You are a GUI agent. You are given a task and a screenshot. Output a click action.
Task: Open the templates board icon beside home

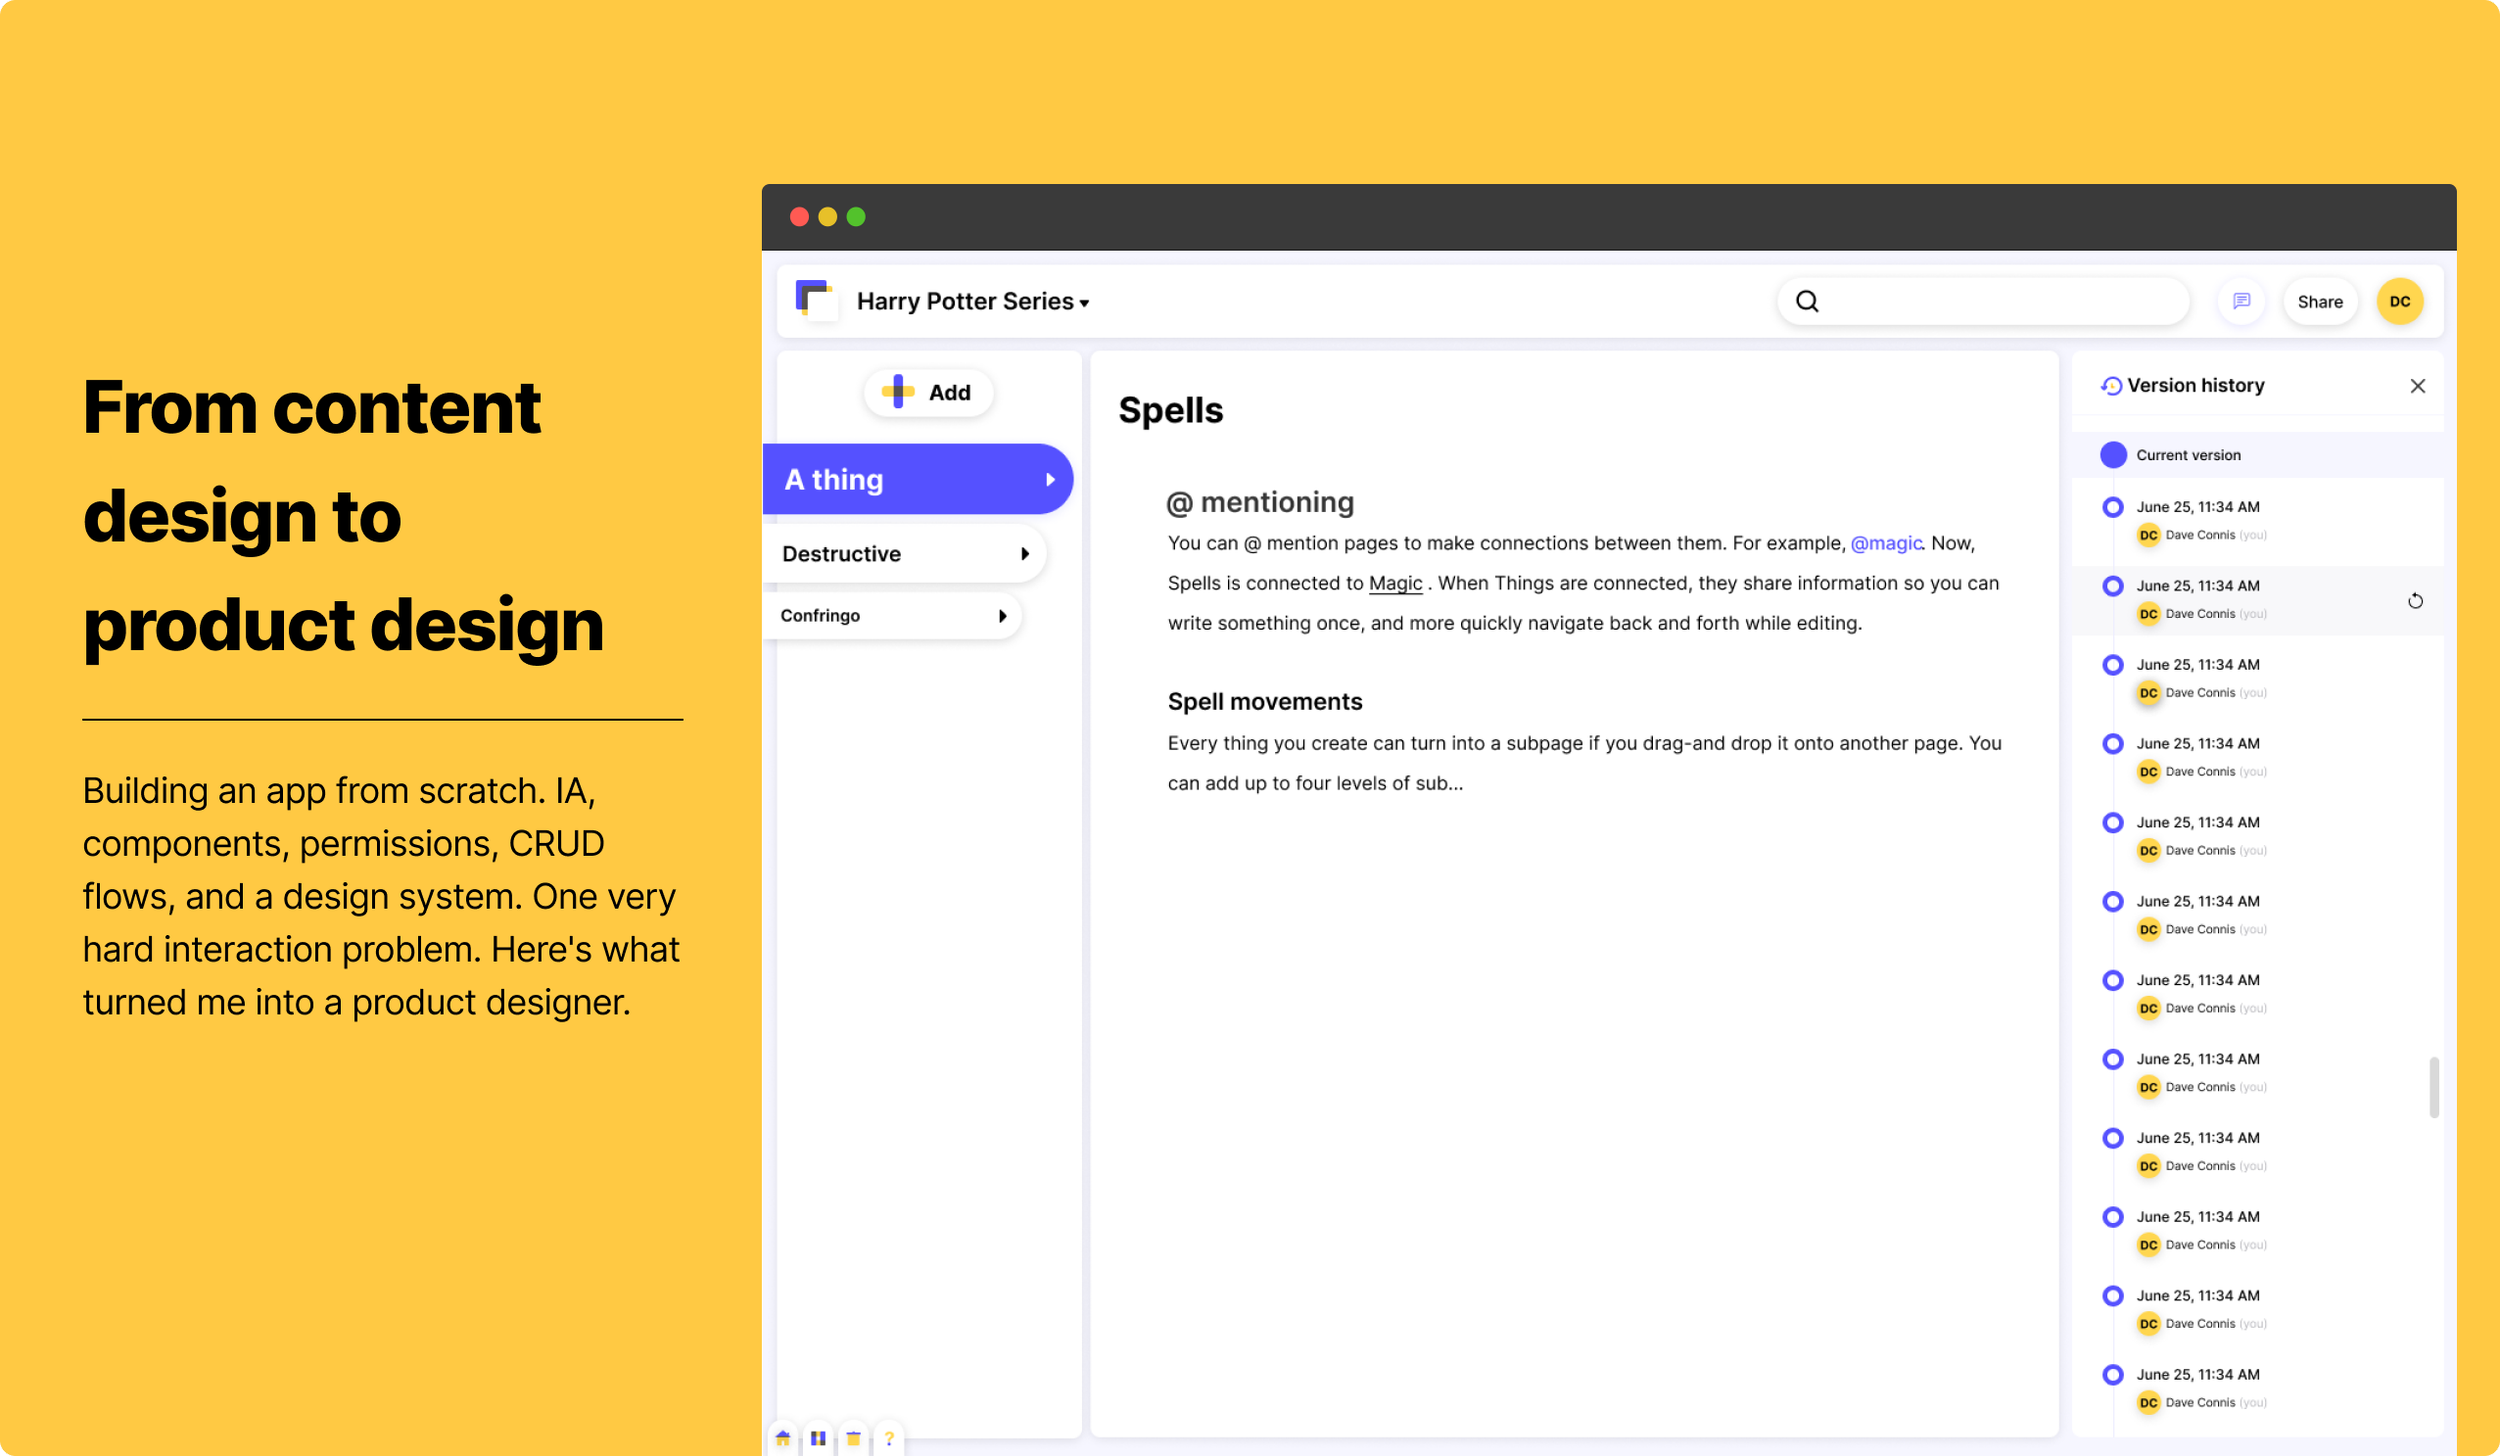coord(818,1438)
